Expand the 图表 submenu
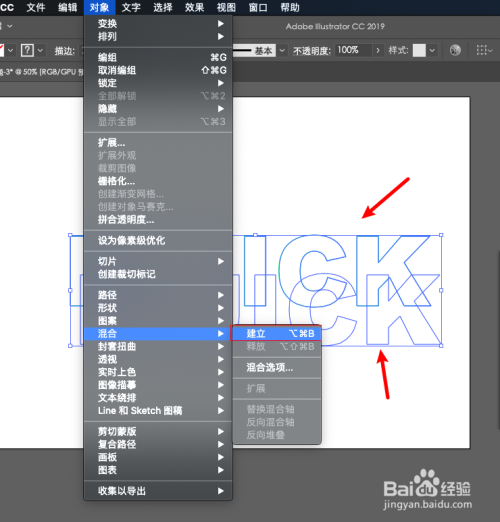This screenshot has height=522, width=500. (158, 470)
